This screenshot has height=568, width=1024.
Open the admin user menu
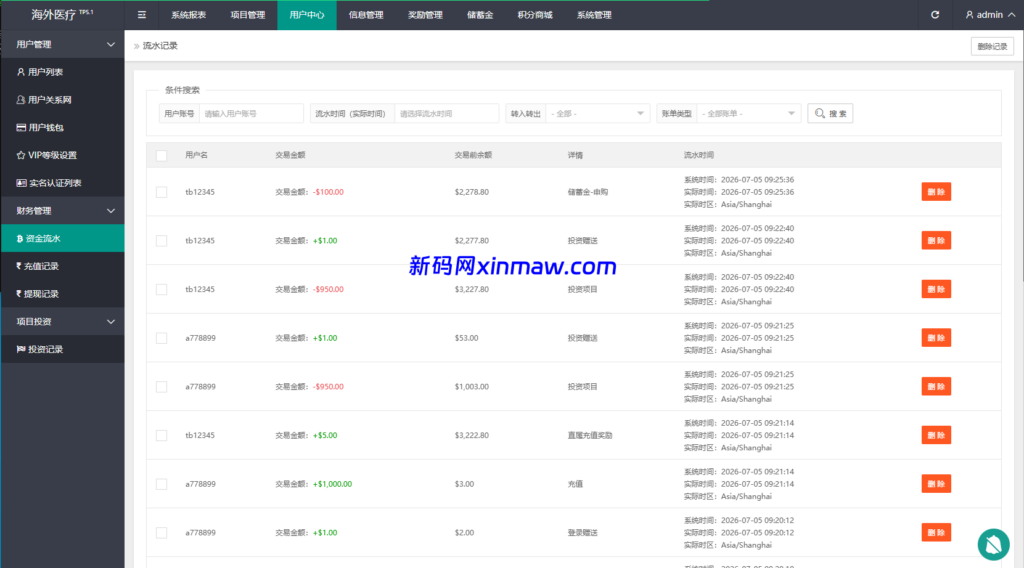(990, 14)
